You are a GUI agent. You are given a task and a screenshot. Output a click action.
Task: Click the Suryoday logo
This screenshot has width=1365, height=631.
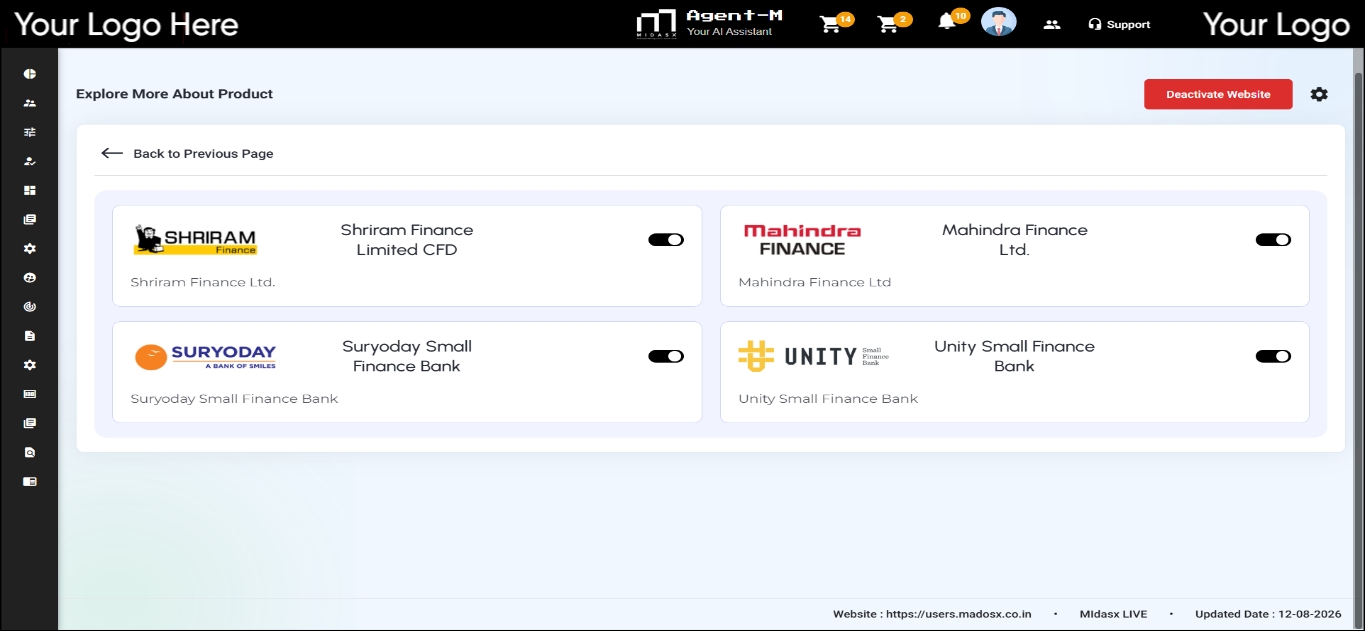point(205,357)
